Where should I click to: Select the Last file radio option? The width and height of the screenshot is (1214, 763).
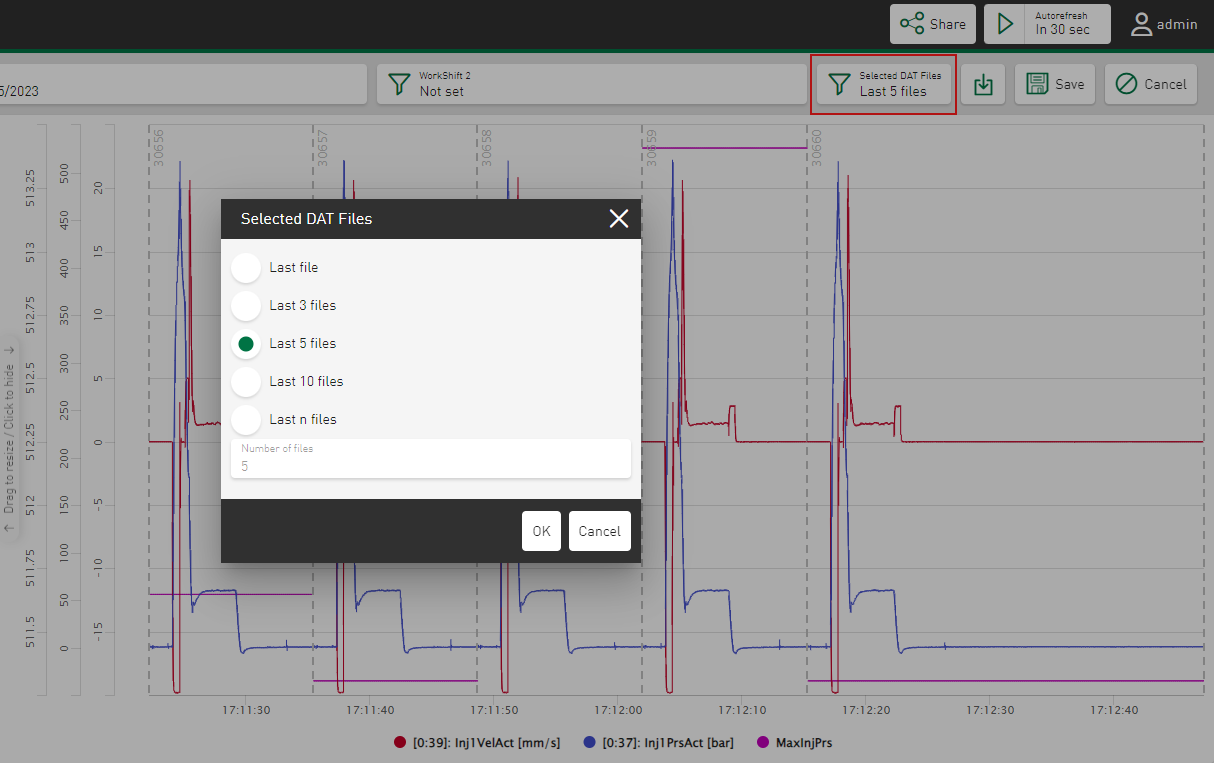(x=246, y=268)
